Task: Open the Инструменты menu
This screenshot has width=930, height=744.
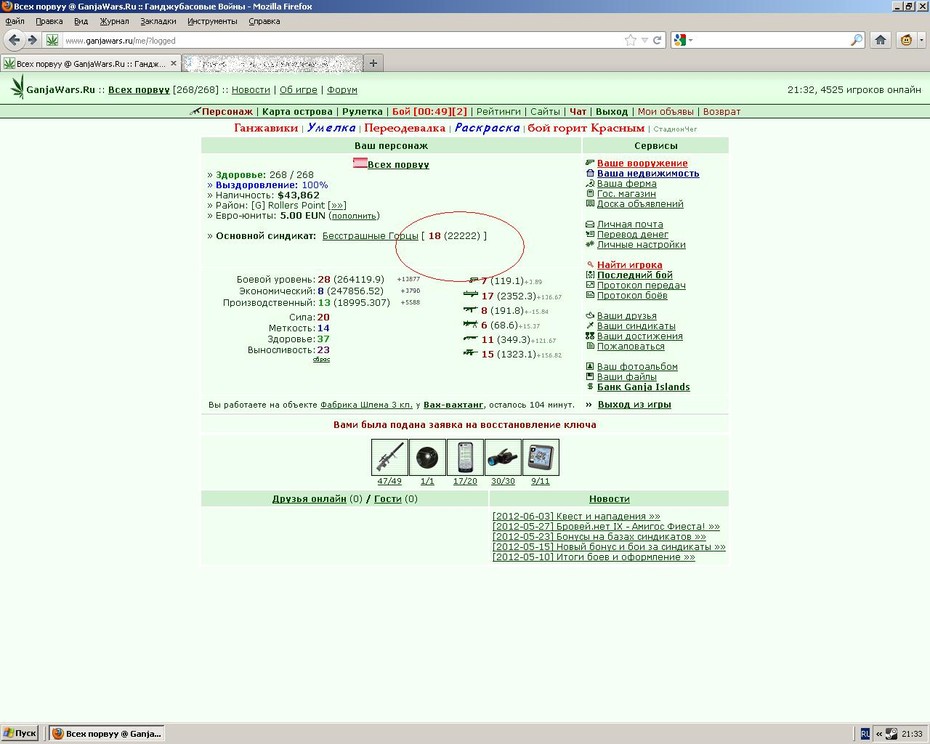Action: pos(212,21)
